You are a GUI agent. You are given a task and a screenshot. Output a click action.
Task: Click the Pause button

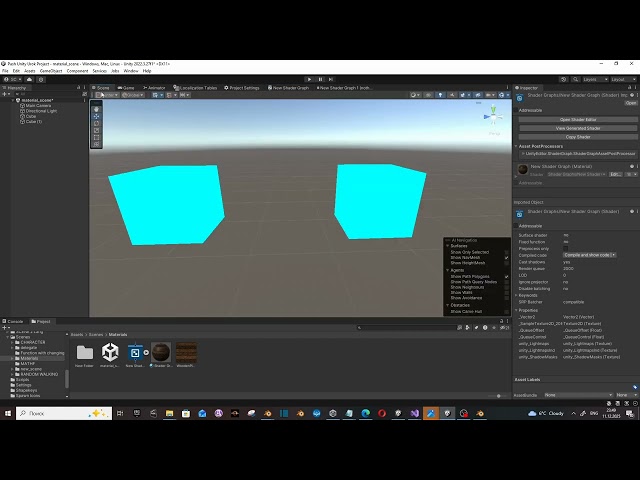320,79
